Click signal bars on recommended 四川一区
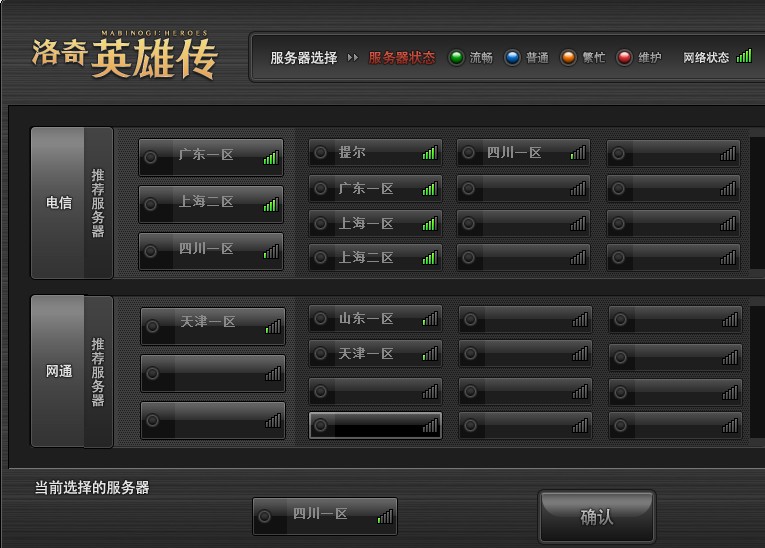 [271, 252]
